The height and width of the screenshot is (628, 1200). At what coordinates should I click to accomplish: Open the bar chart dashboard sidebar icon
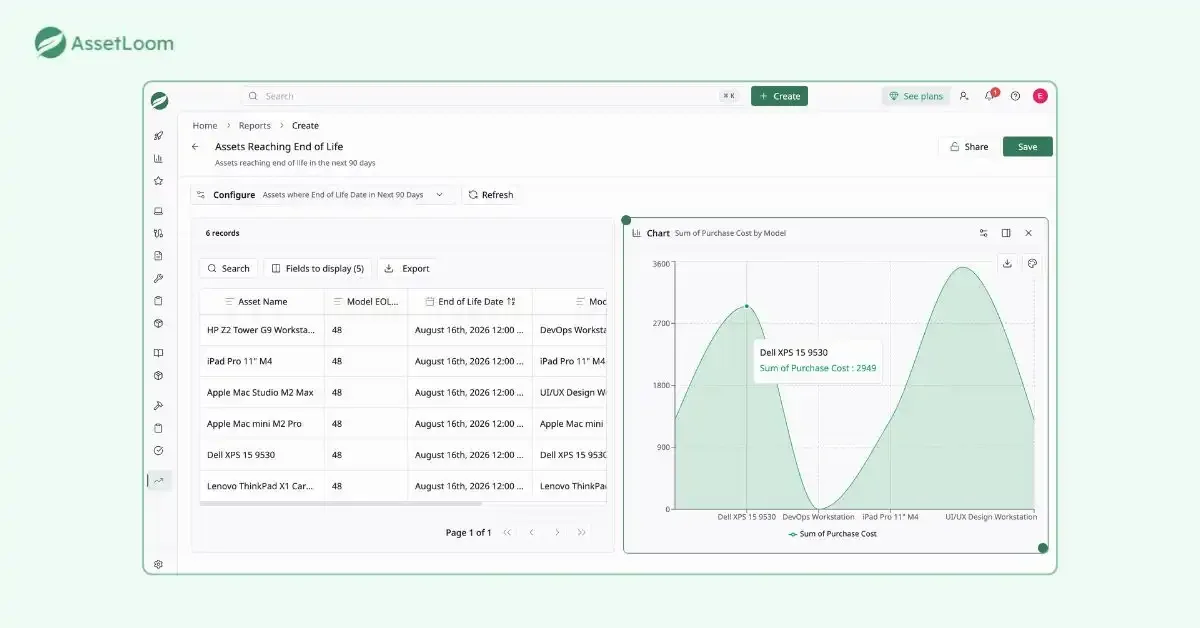[x=158, y=158]
